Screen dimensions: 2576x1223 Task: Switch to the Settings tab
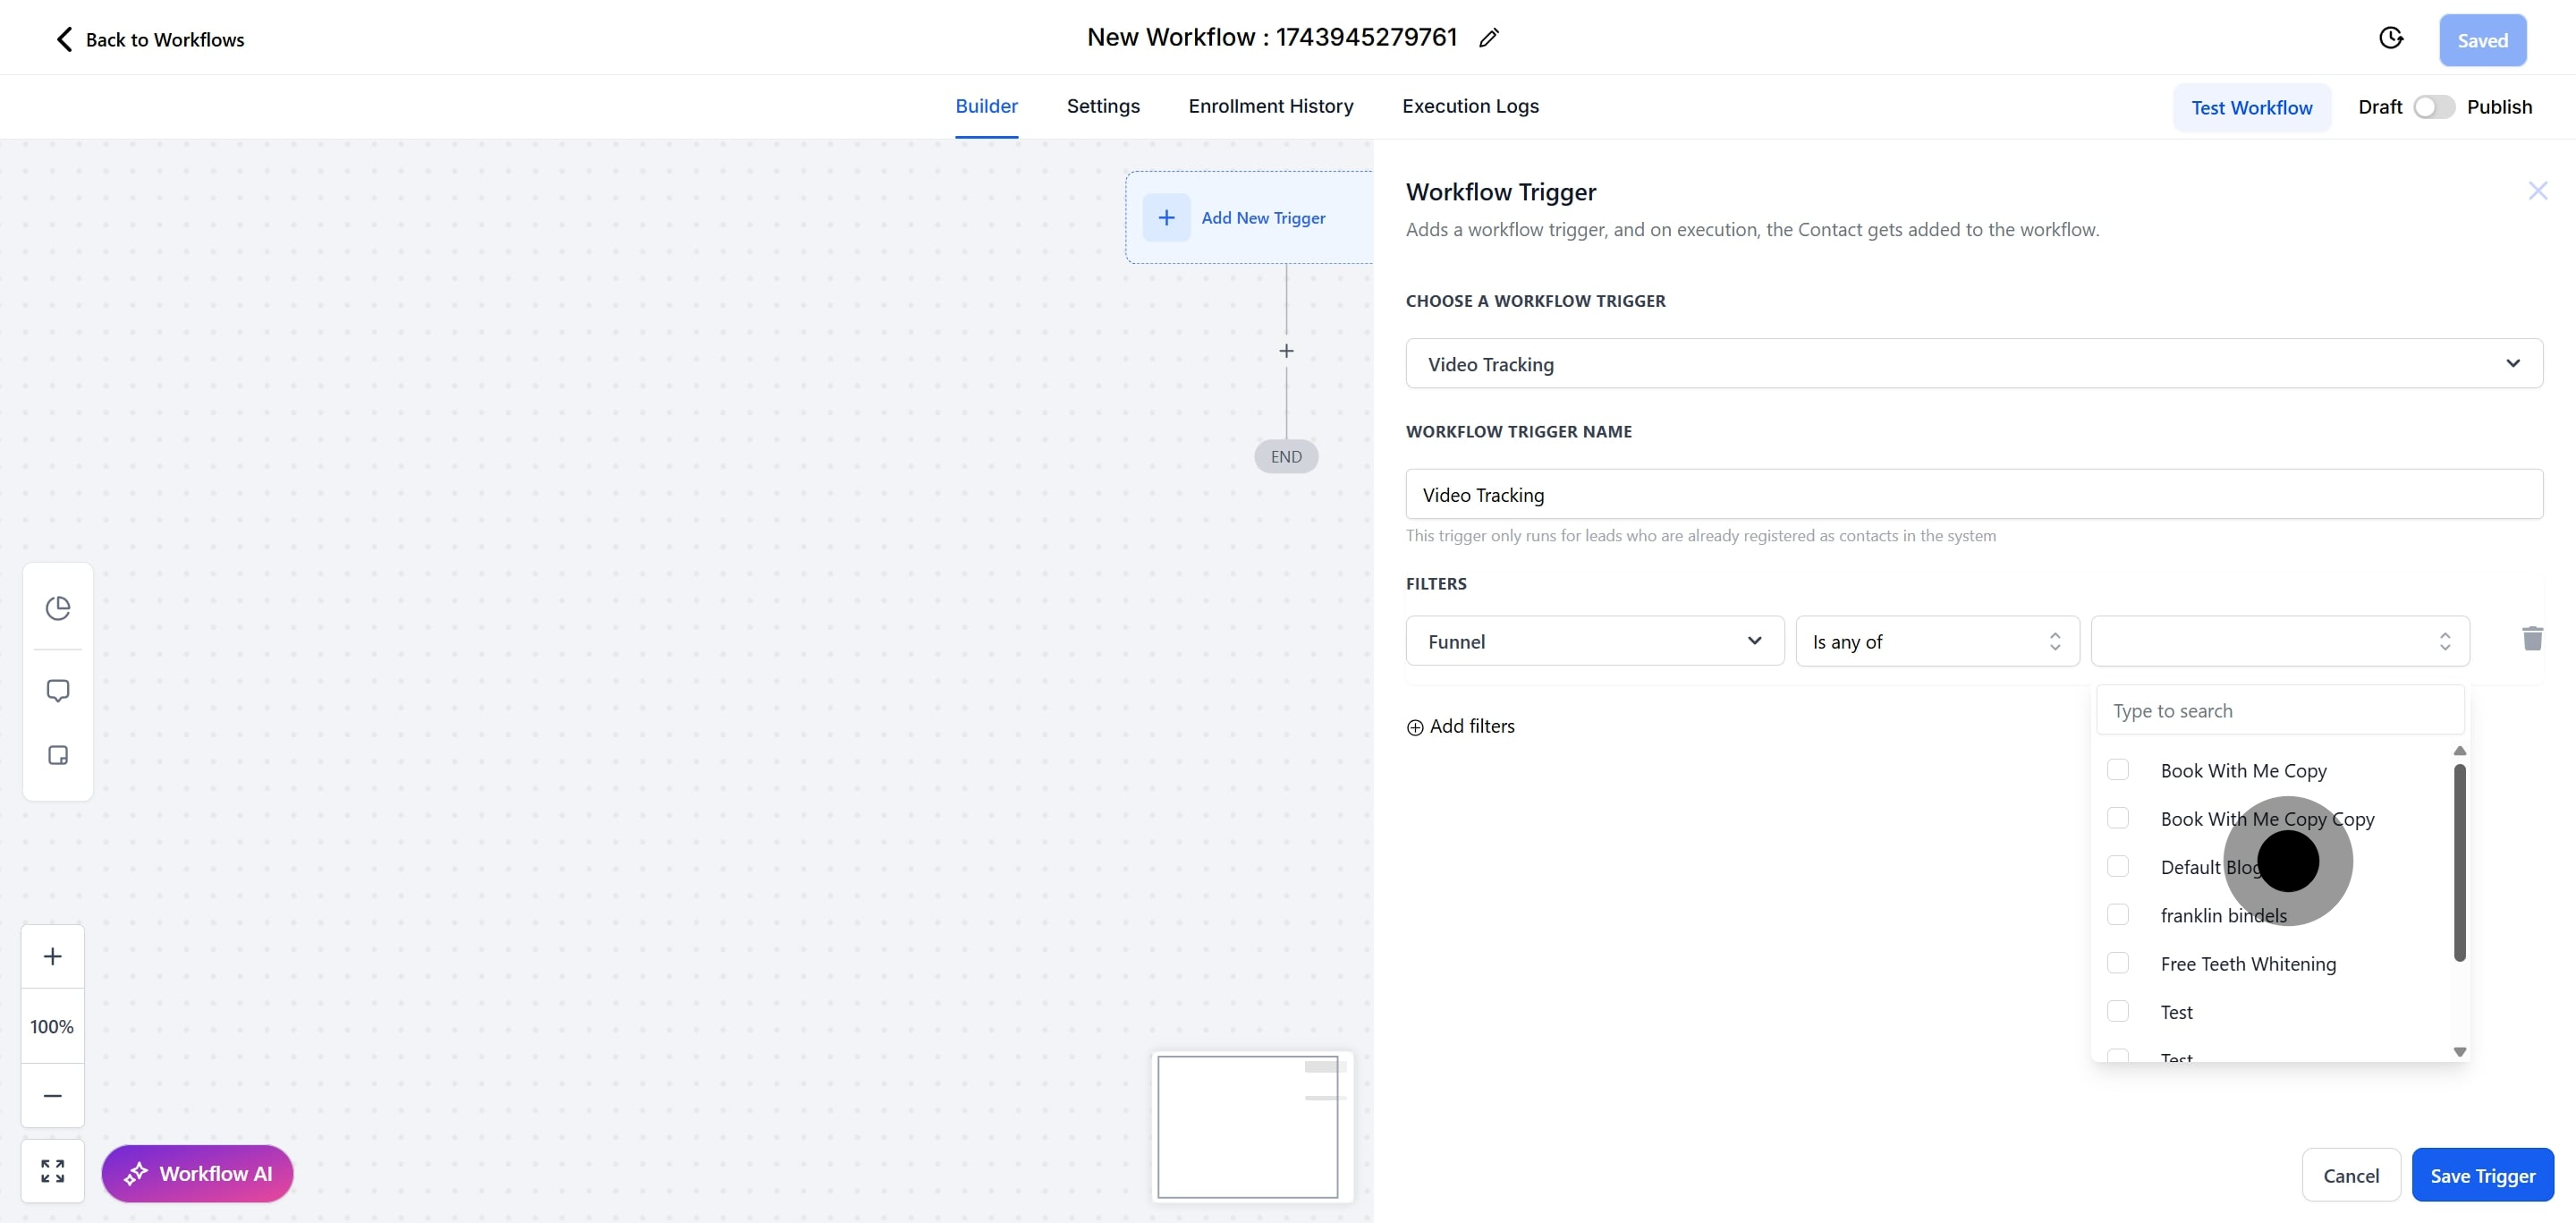tap(1103, 106)
